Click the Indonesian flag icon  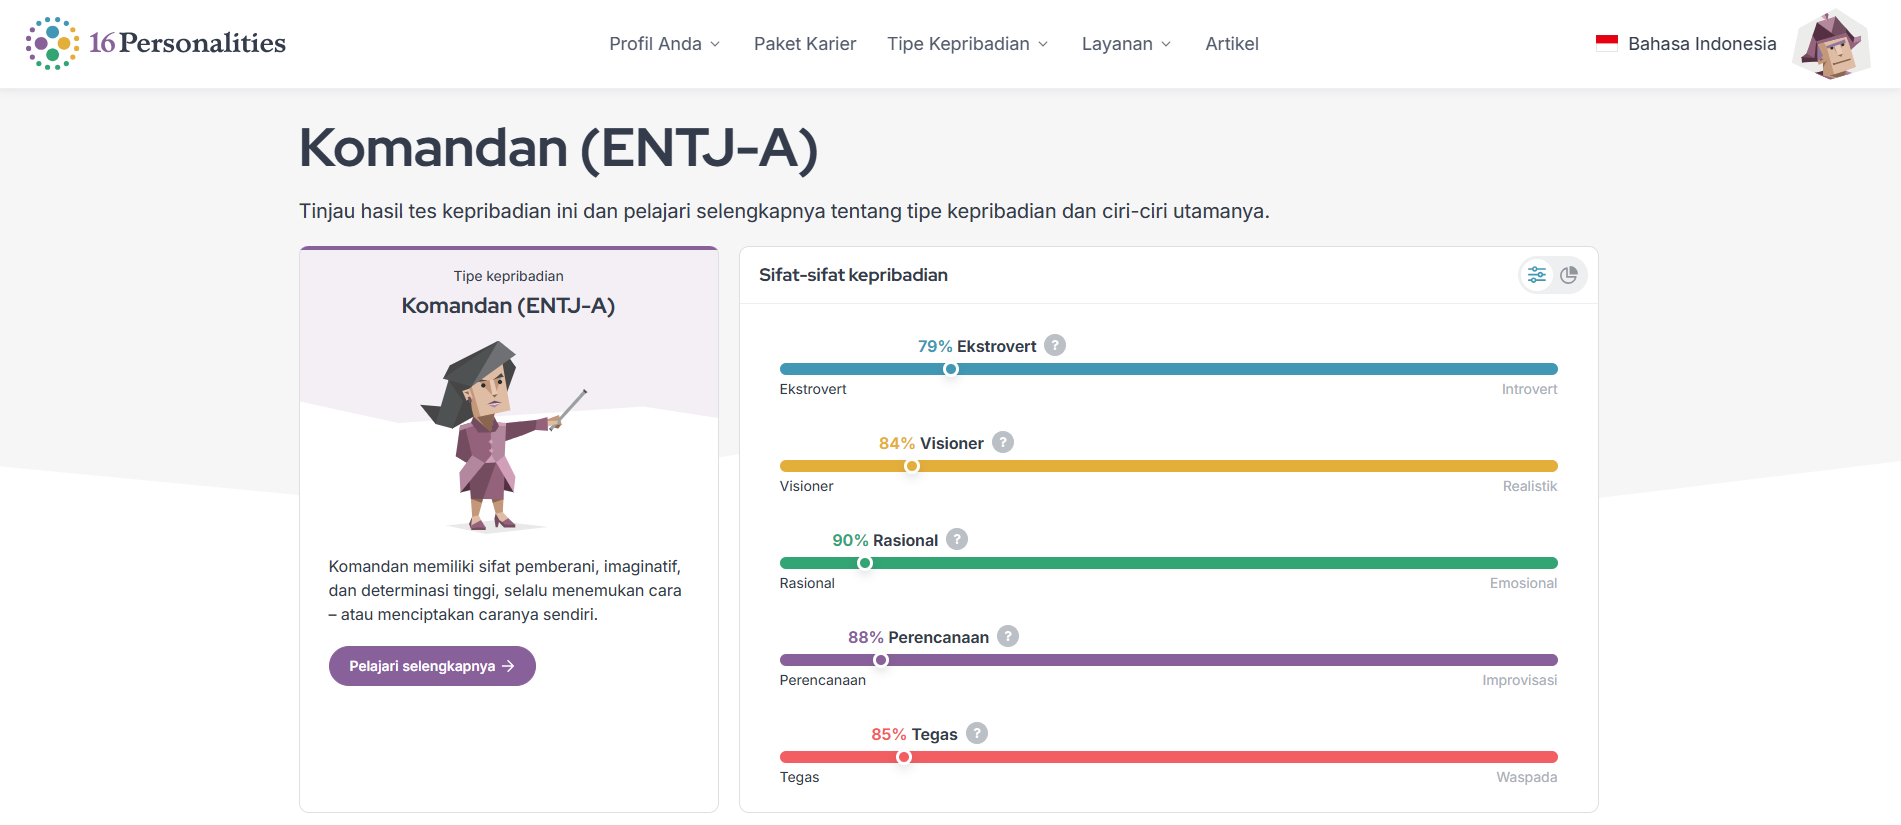(x=1606, y=43)
